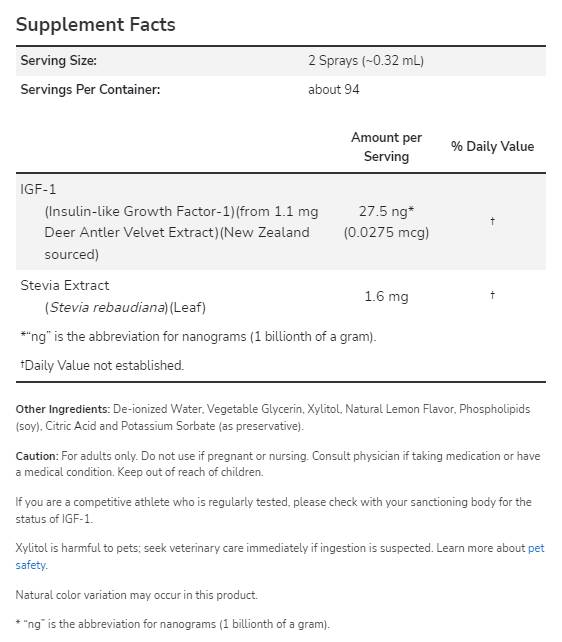Click the Caution bold label

[x=37, y=456]
